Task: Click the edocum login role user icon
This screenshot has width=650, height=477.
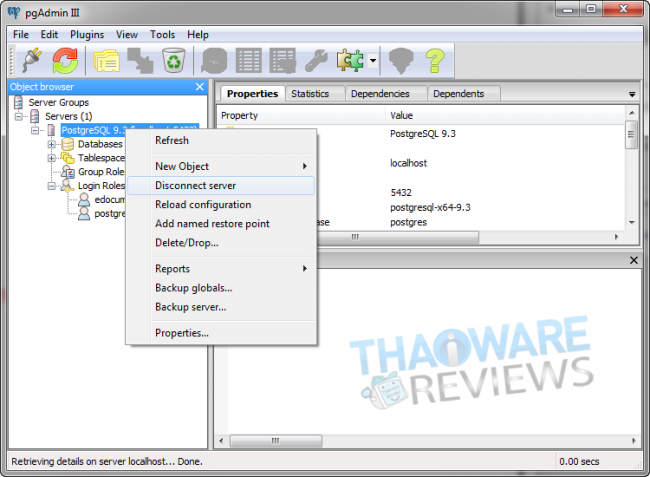Action: 84,200
